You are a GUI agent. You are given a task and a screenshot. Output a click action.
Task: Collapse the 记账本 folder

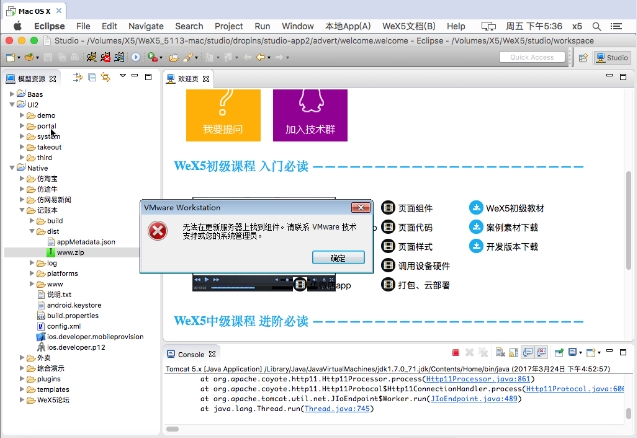pyautogui.click(x=22, y=210)
